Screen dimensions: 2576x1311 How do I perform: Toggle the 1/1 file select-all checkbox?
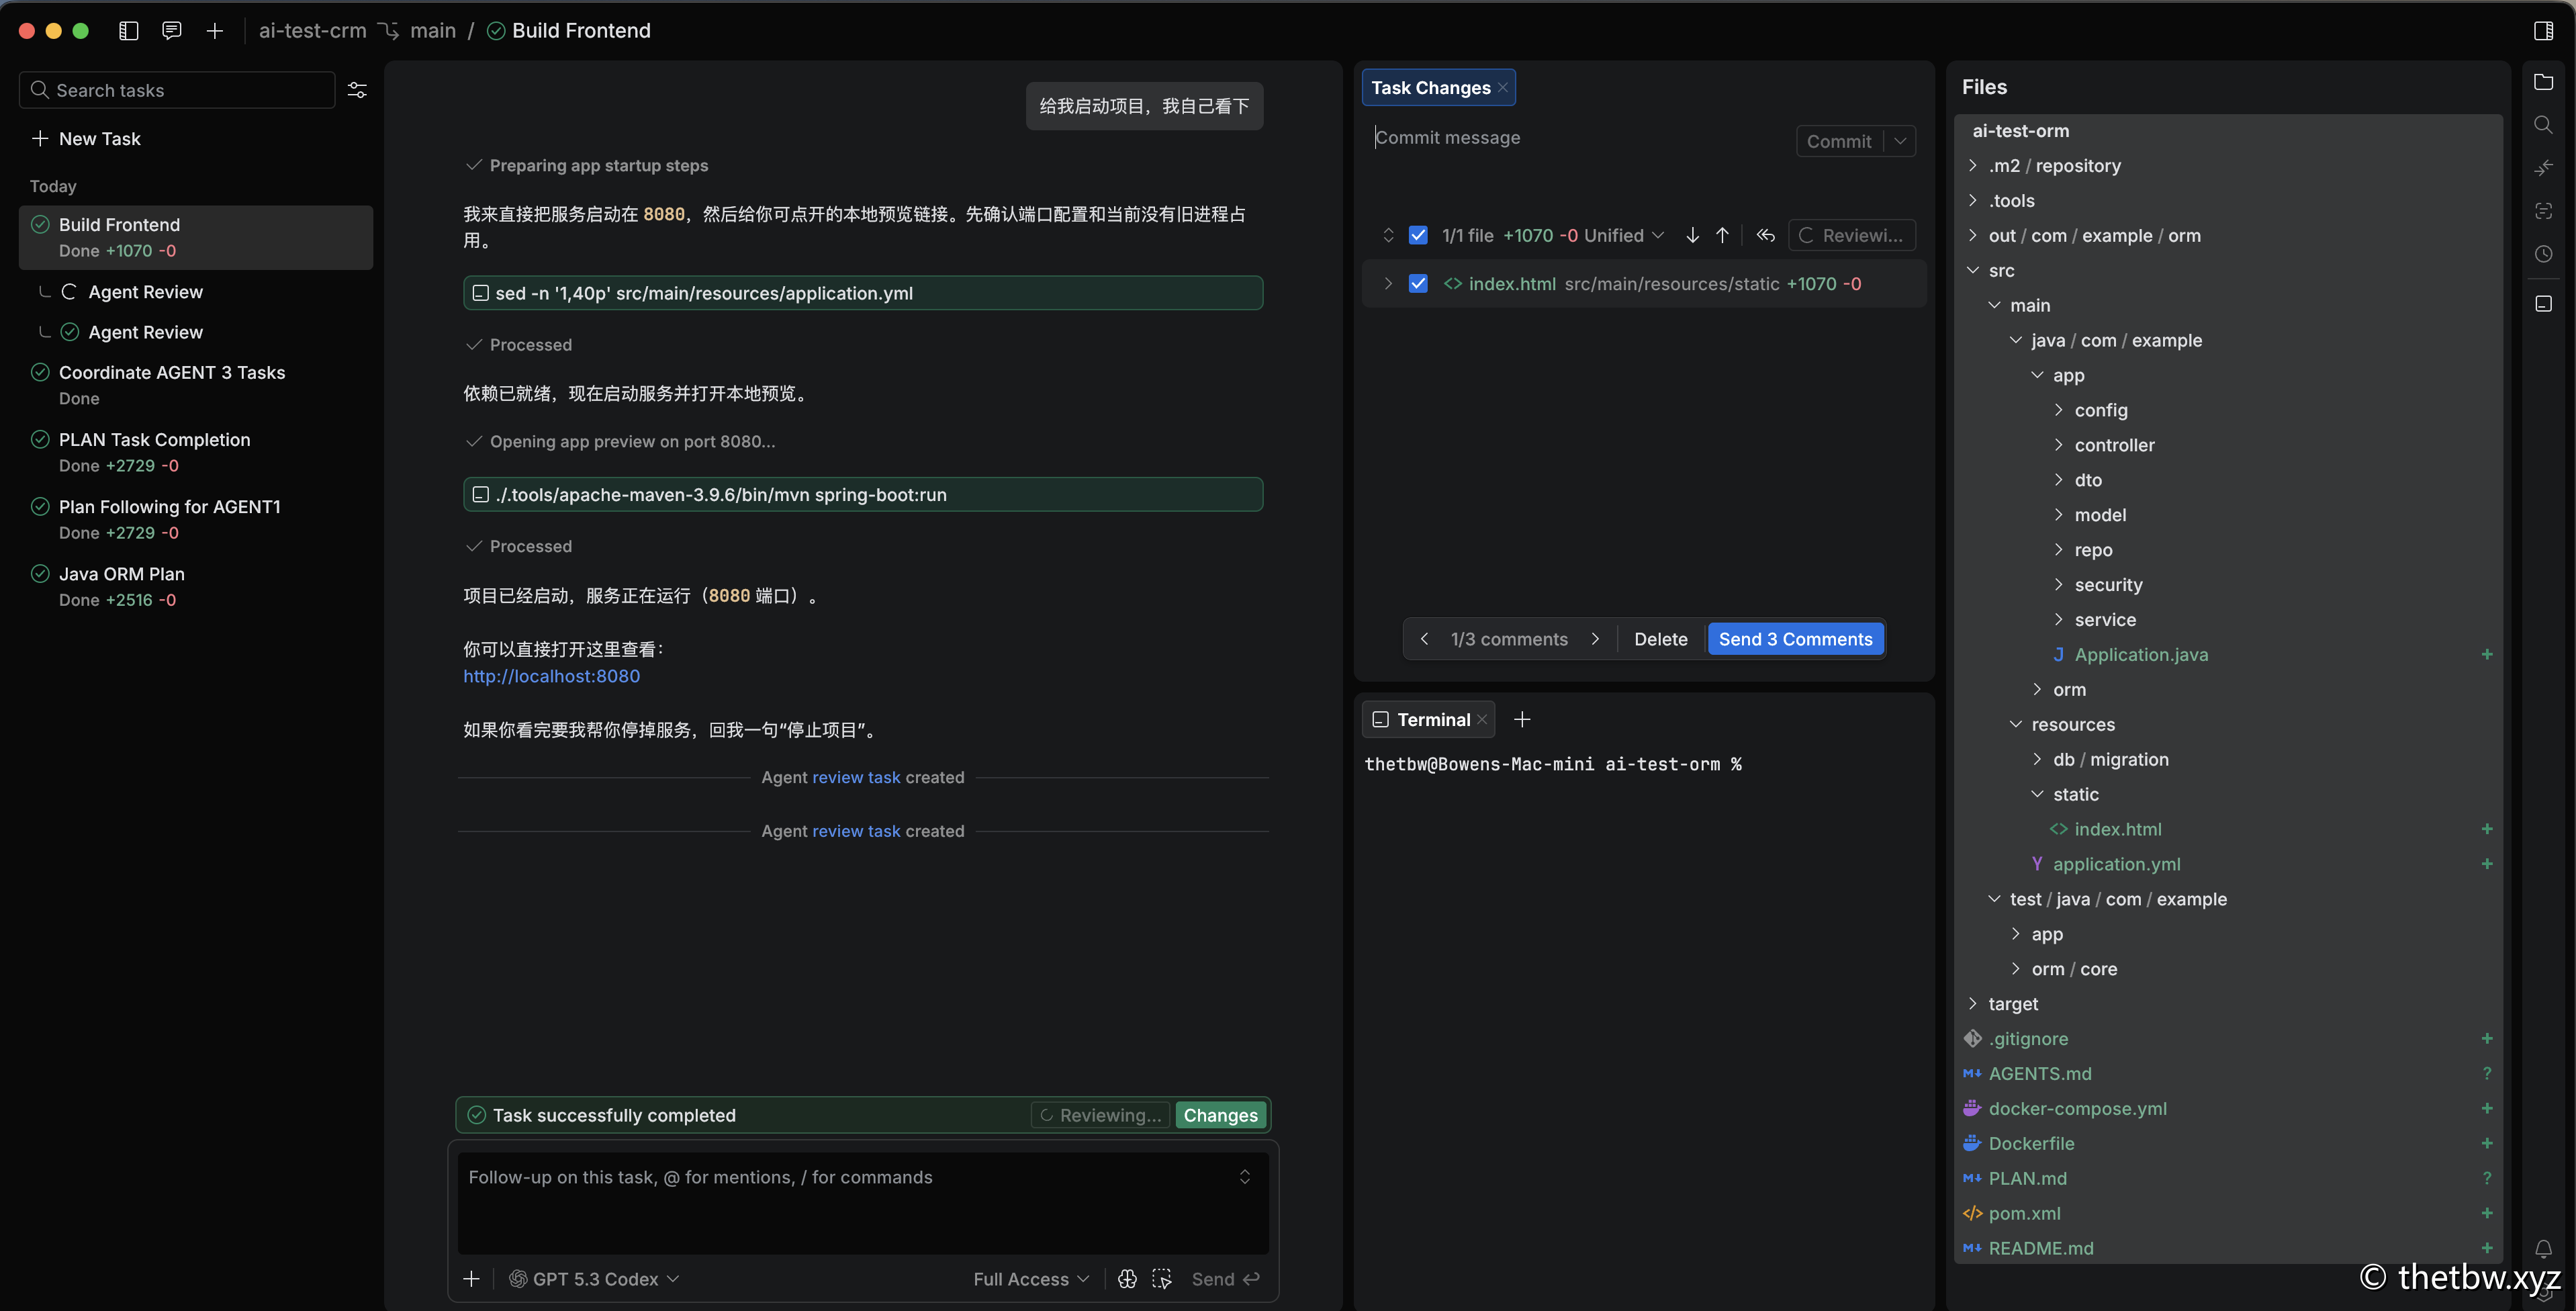[x=1418, y=235]
